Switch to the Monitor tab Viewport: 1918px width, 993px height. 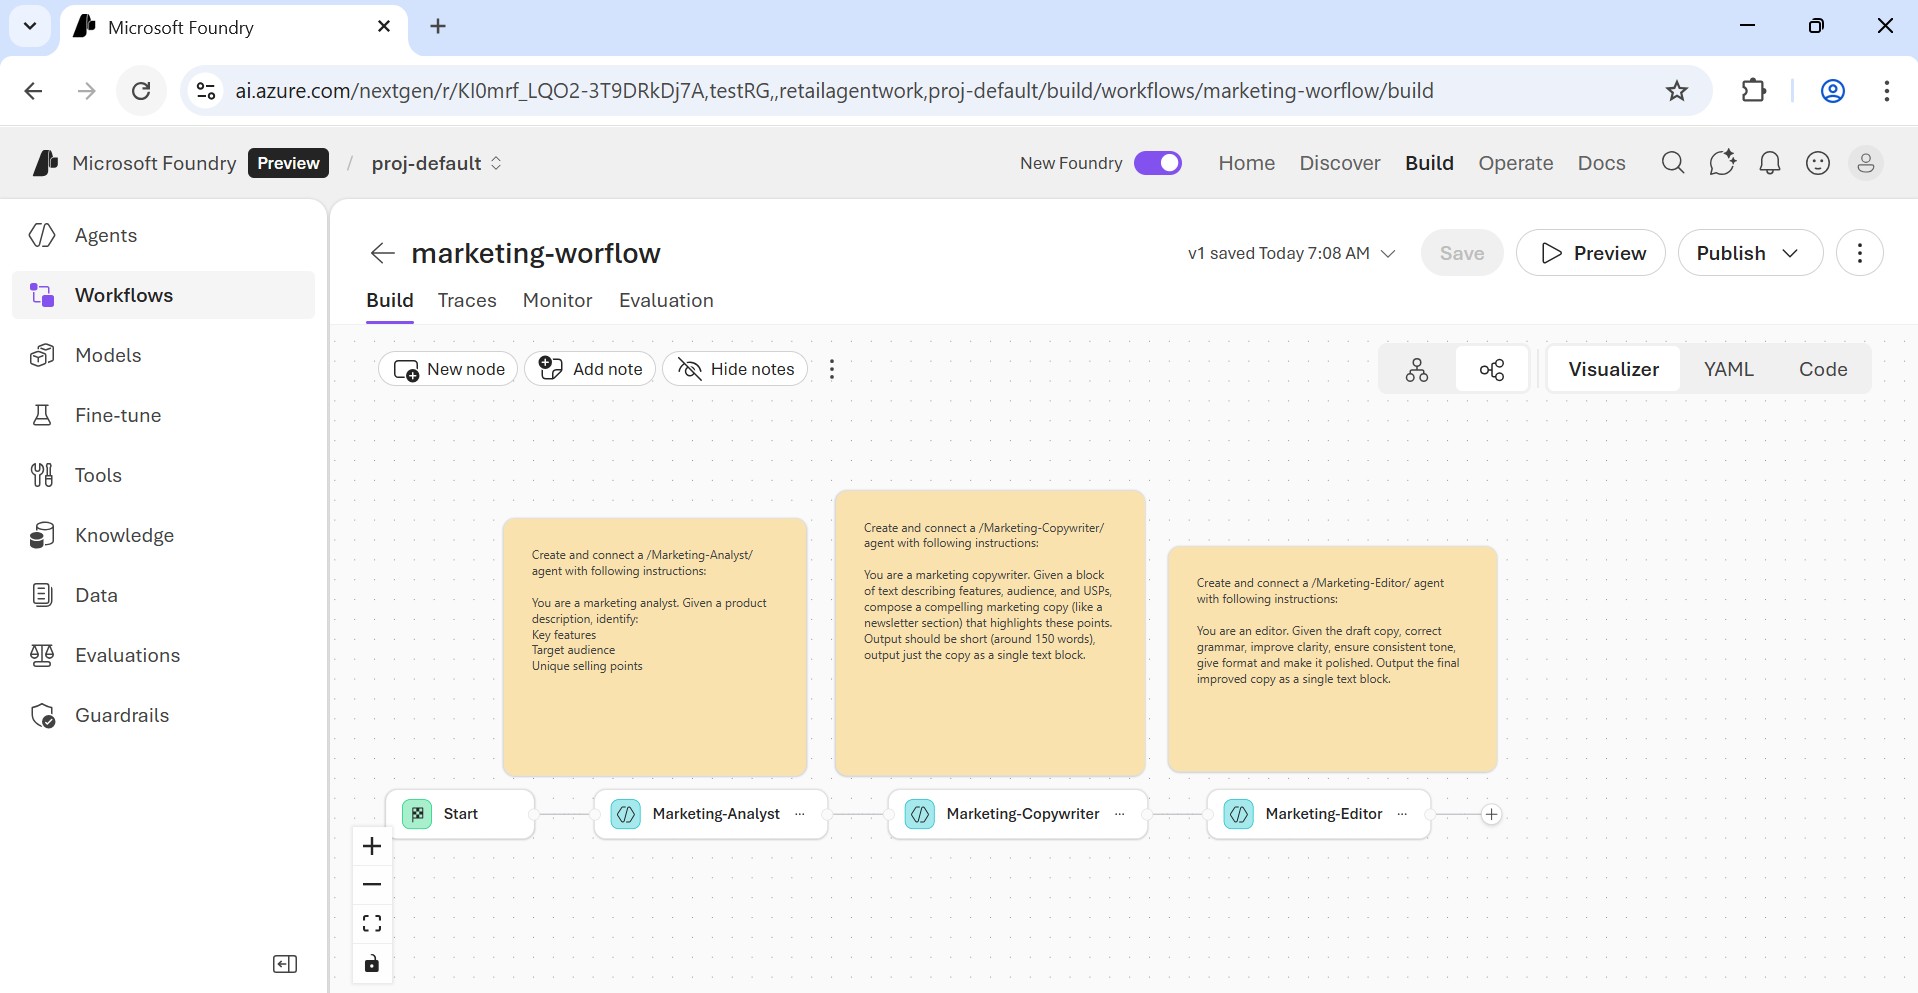pos(557,300)
